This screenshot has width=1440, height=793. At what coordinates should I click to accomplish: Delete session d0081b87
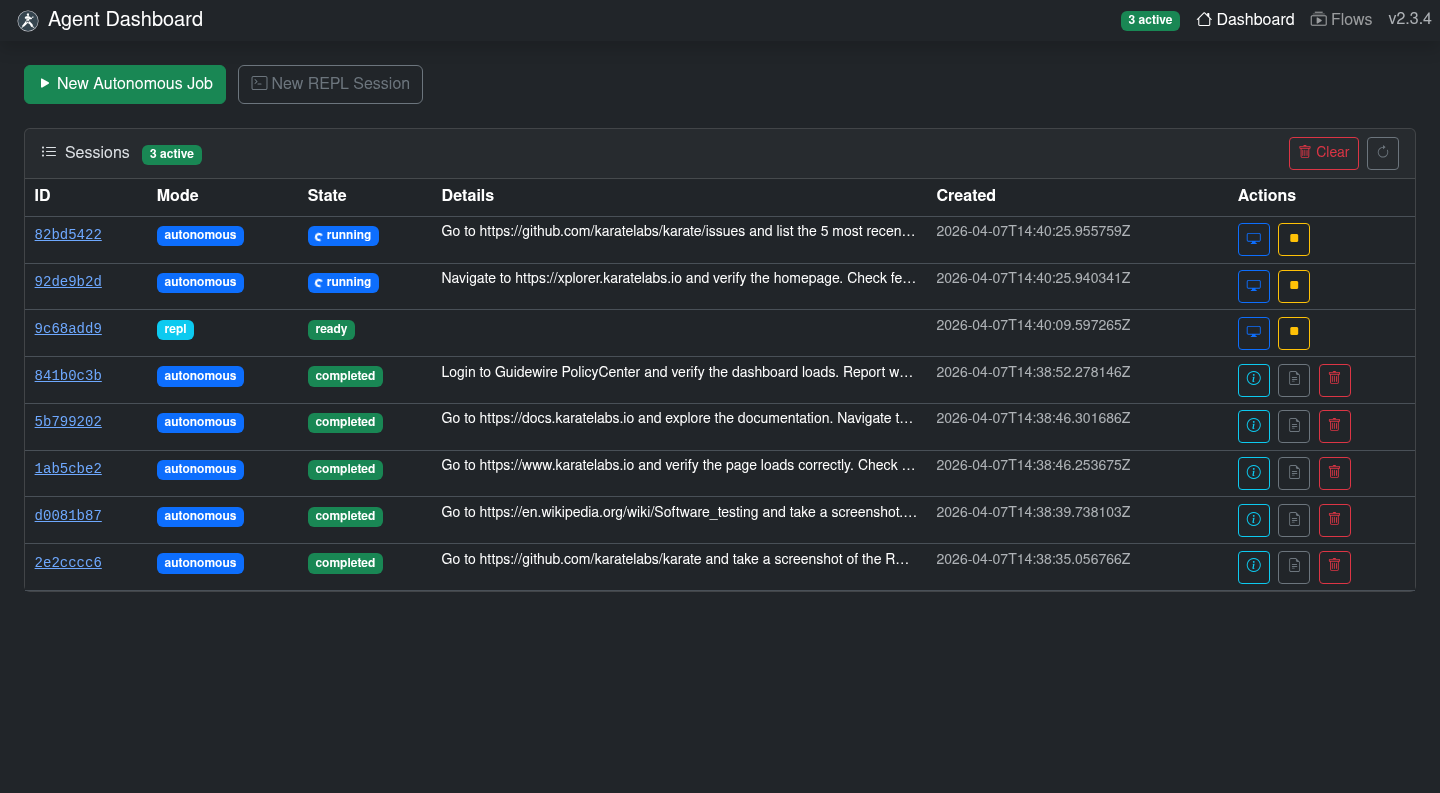pos(1334,520)
